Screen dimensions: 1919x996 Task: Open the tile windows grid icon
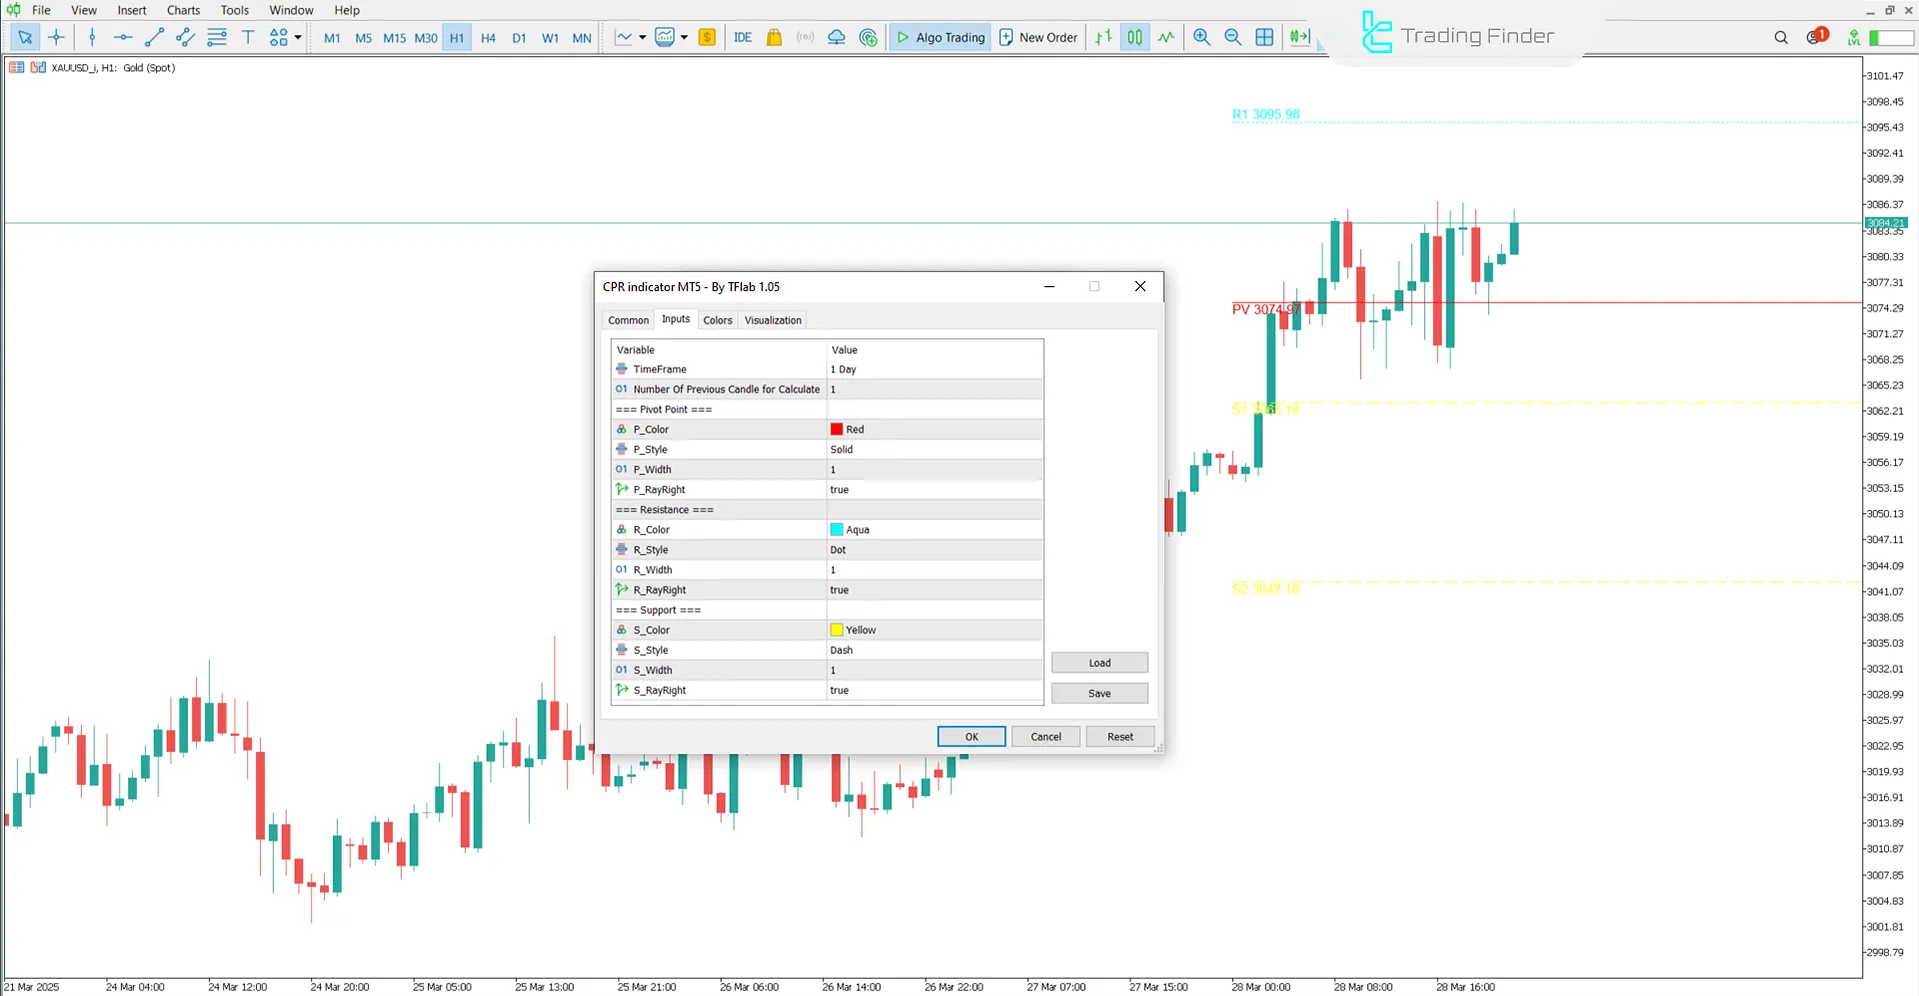(1264, 38)
